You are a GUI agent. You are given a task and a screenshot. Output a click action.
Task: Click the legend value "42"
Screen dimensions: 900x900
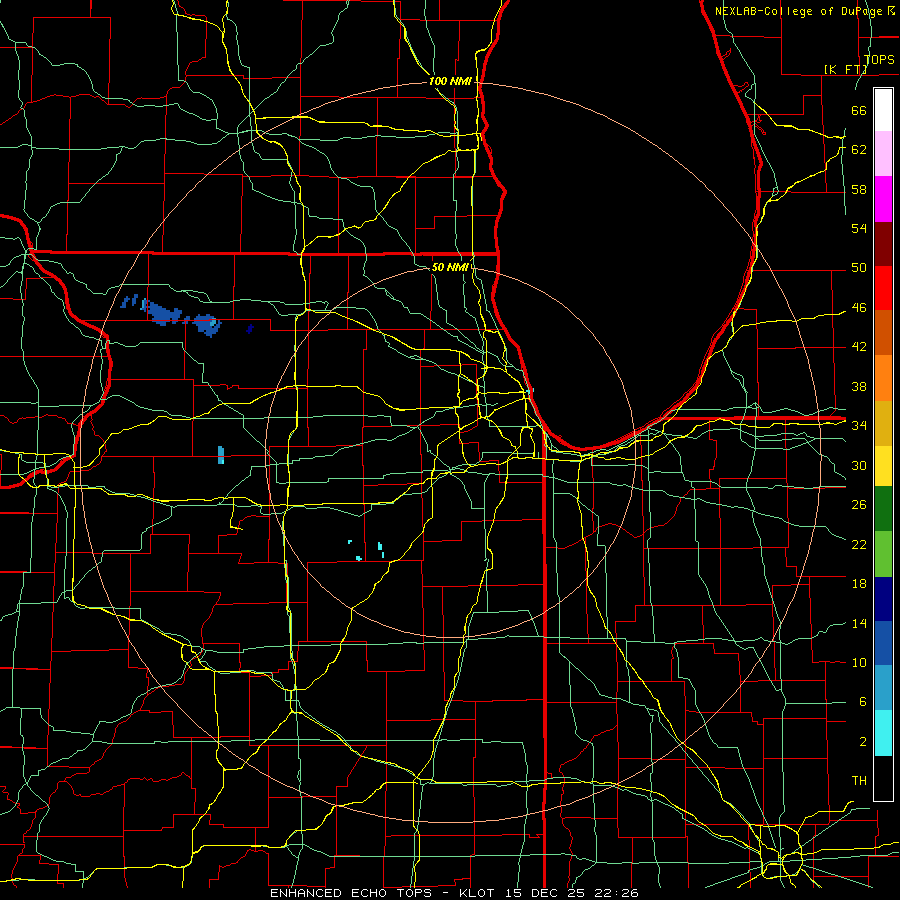[x=859, y=347]
